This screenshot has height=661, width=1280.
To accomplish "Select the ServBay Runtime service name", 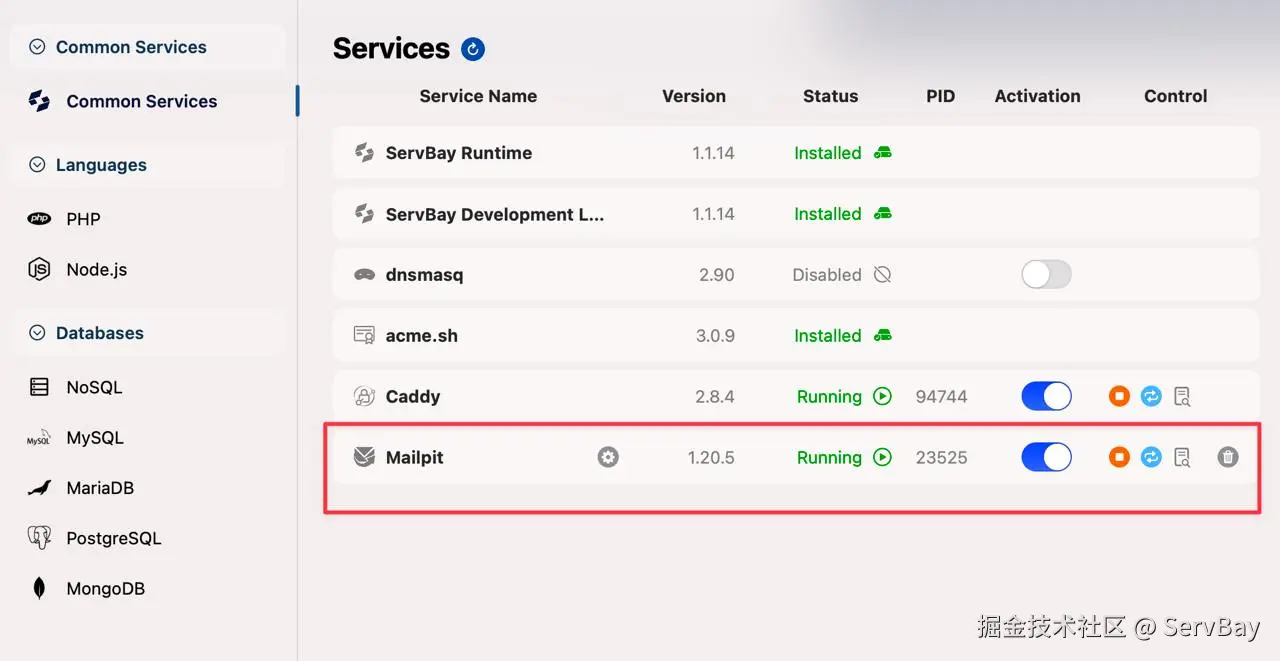I will point(459,153).
